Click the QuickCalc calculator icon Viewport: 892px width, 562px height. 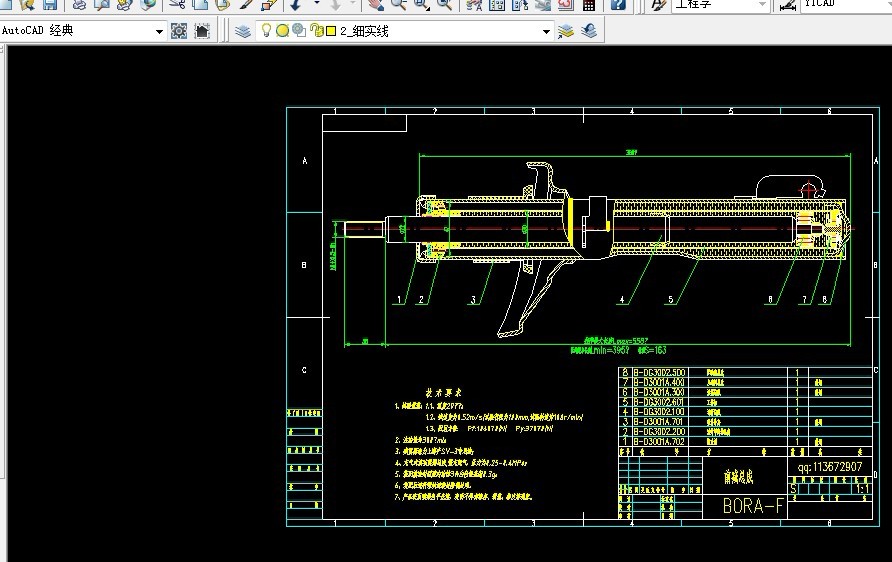589,4
